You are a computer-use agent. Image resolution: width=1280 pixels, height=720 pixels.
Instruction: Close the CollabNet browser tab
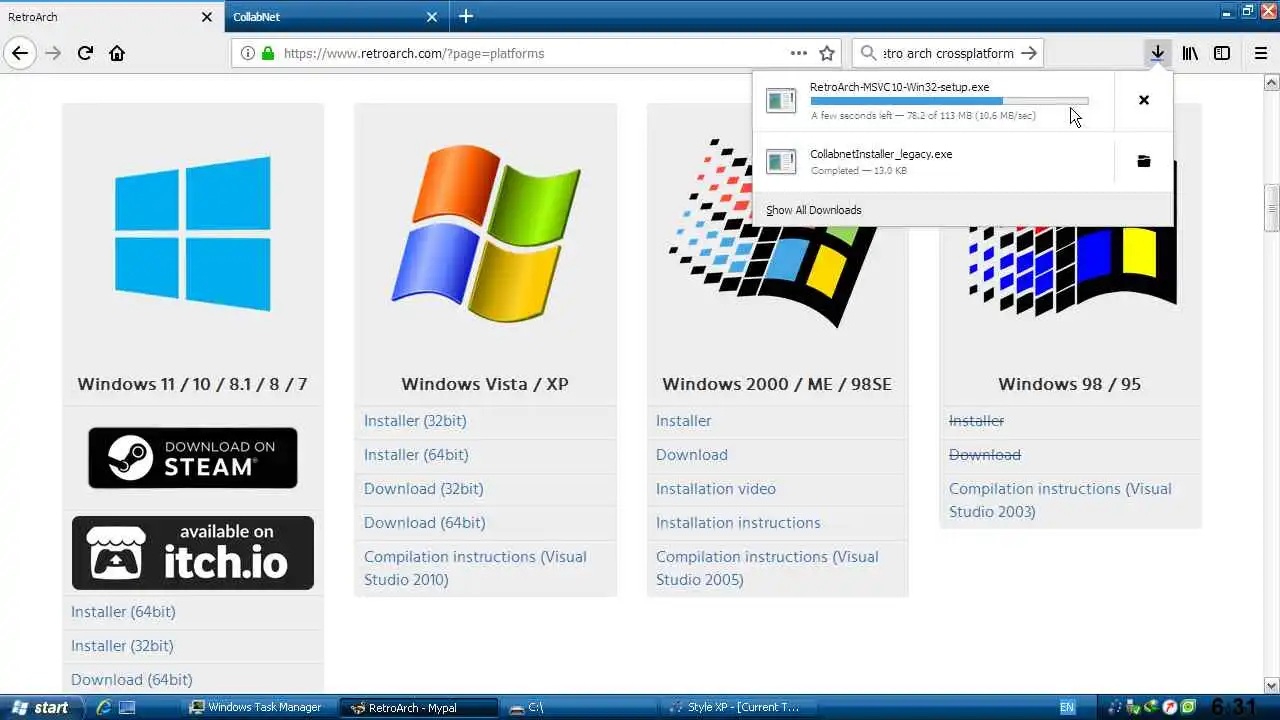click(432, 17)
